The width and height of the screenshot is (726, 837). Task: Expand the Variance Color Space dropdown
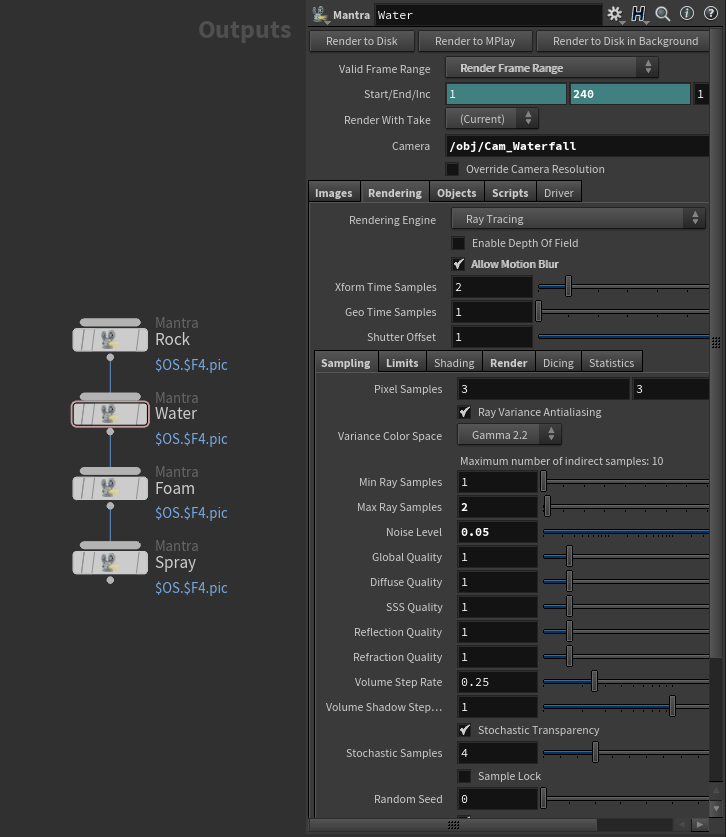tap(510, 435)
